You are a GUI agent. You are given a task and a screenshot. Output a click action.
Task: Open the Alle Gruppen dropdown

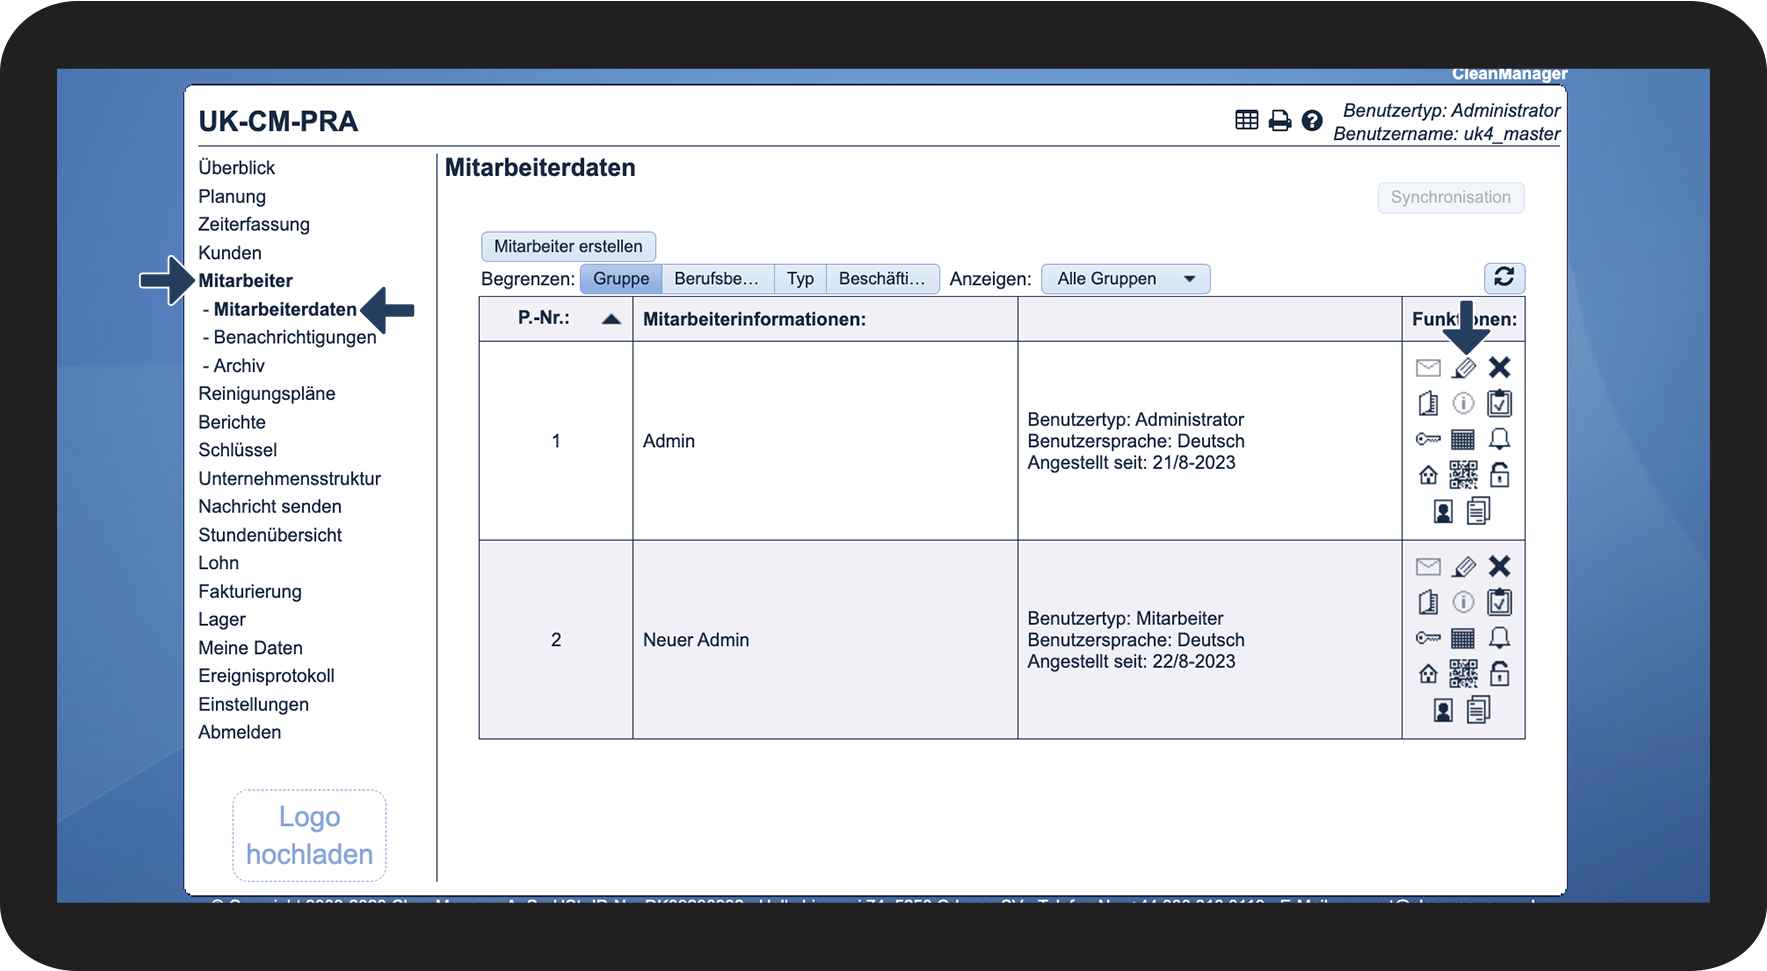tap(1126, 279)
